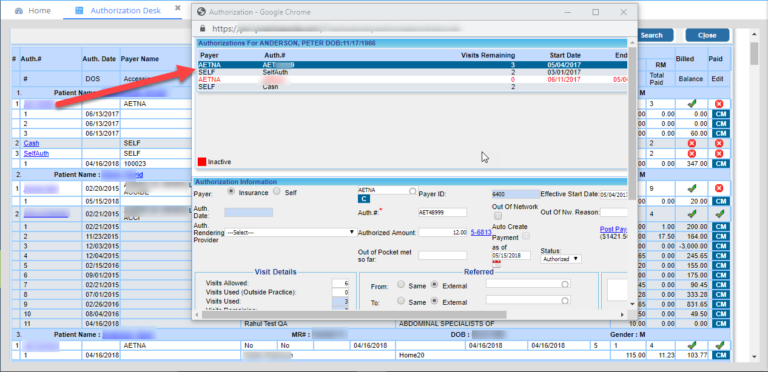Select the Insurance payer radio button
The image size is (768, 372).
pos(232,192)
